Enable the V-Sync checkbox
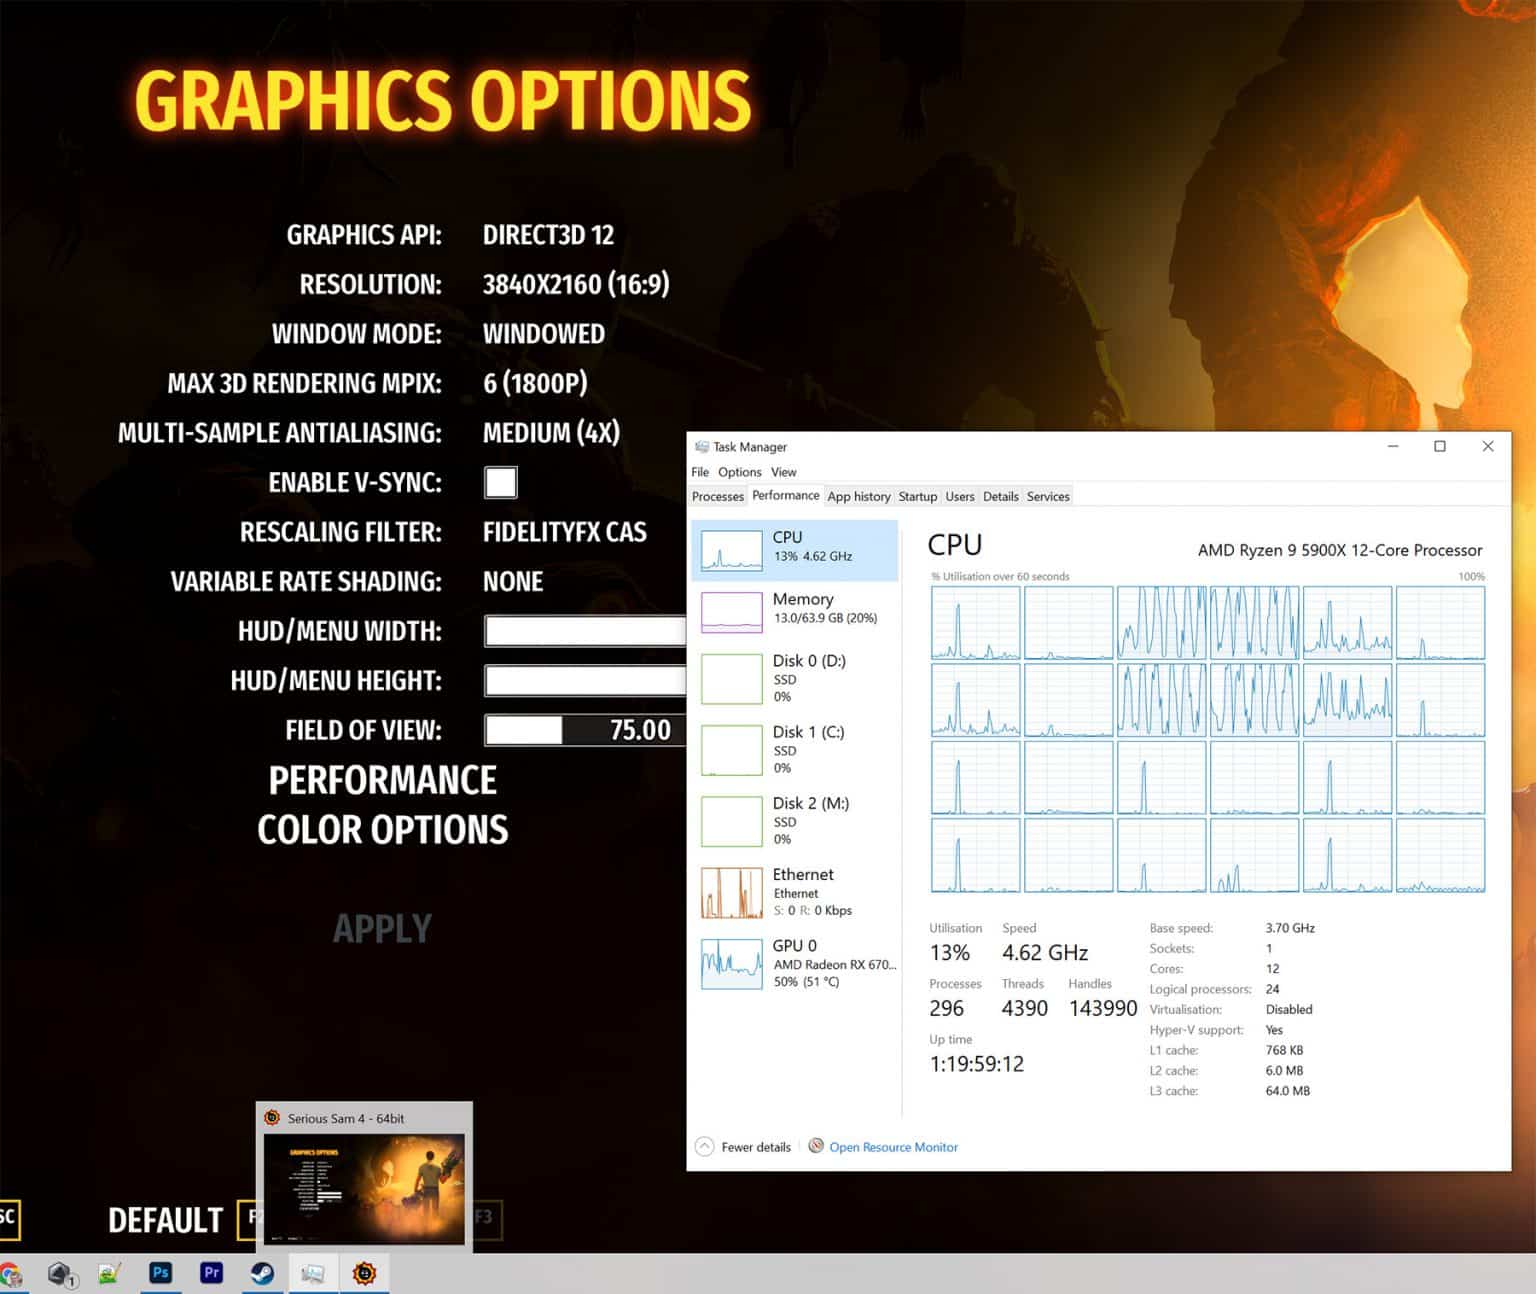This screenshot has height=1294, width=1536. pos(500,482)
